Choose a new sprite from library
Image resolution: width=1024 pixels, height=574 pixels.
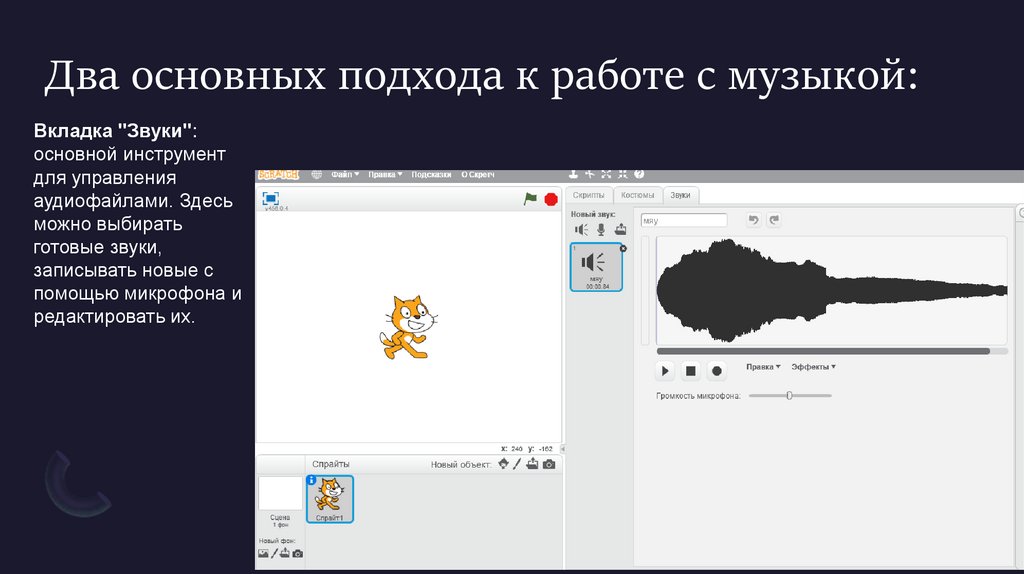pos(504,464)
